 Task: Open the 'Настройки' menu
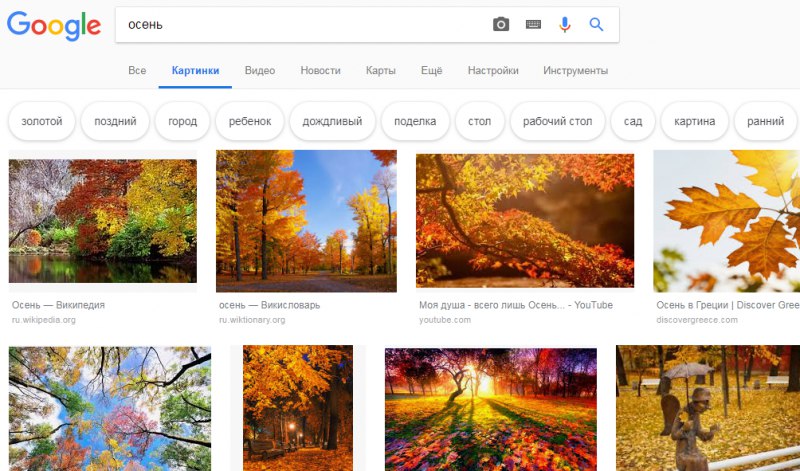tap(493, 70)
